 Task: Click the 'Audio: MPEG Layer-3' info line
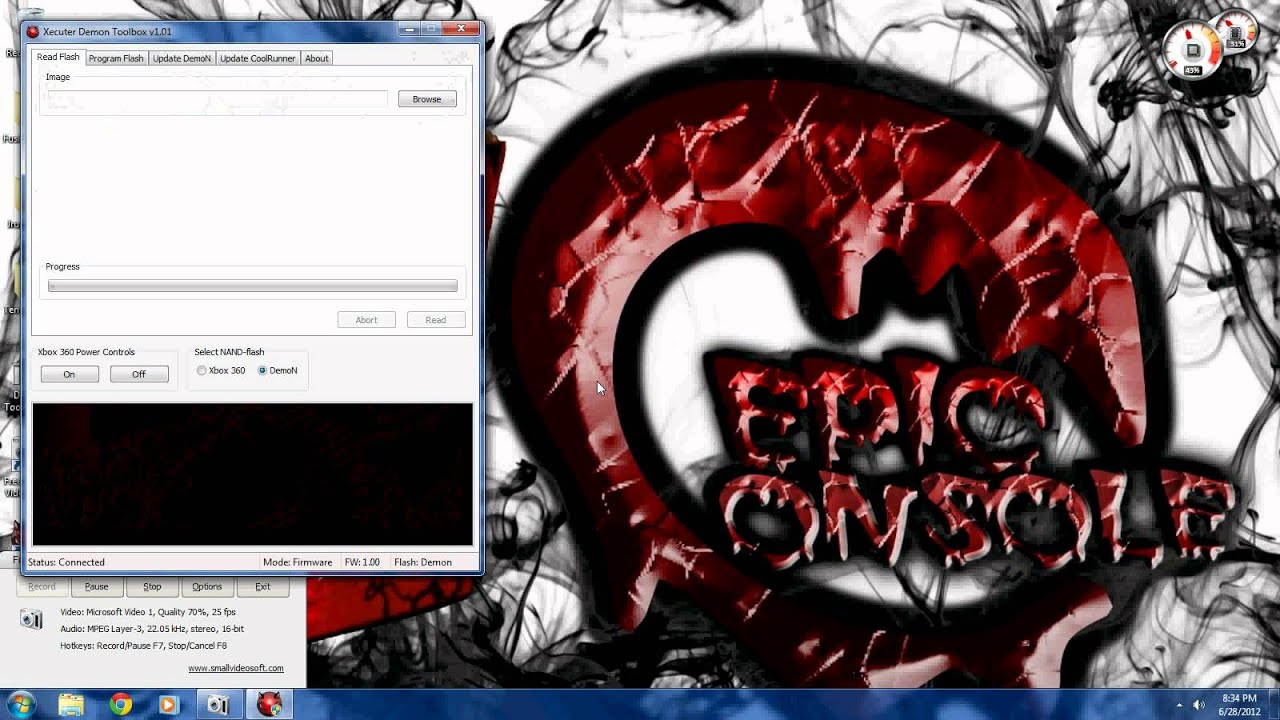(152, 629)
